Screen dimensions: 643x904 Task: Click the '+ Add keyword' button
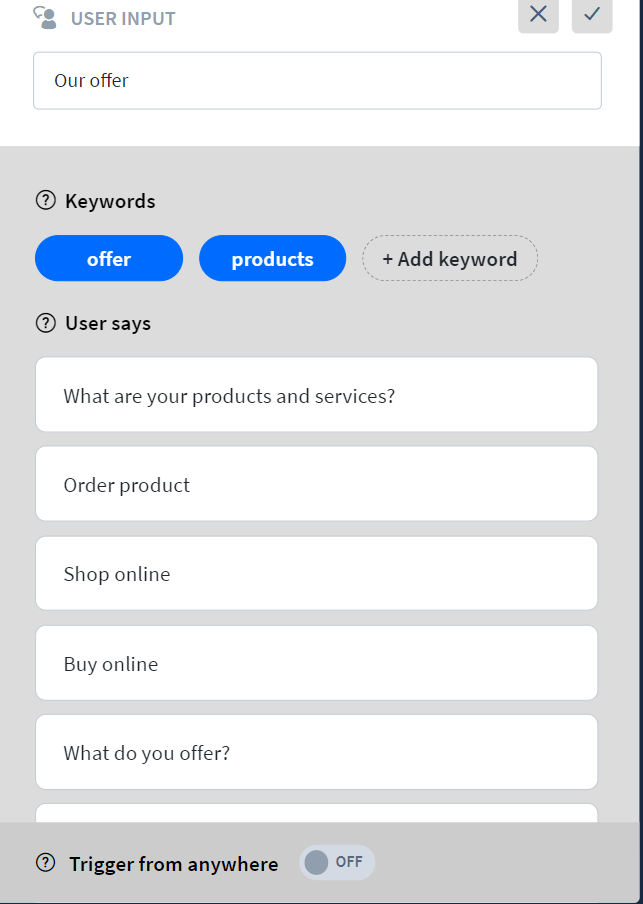(449, 258)
